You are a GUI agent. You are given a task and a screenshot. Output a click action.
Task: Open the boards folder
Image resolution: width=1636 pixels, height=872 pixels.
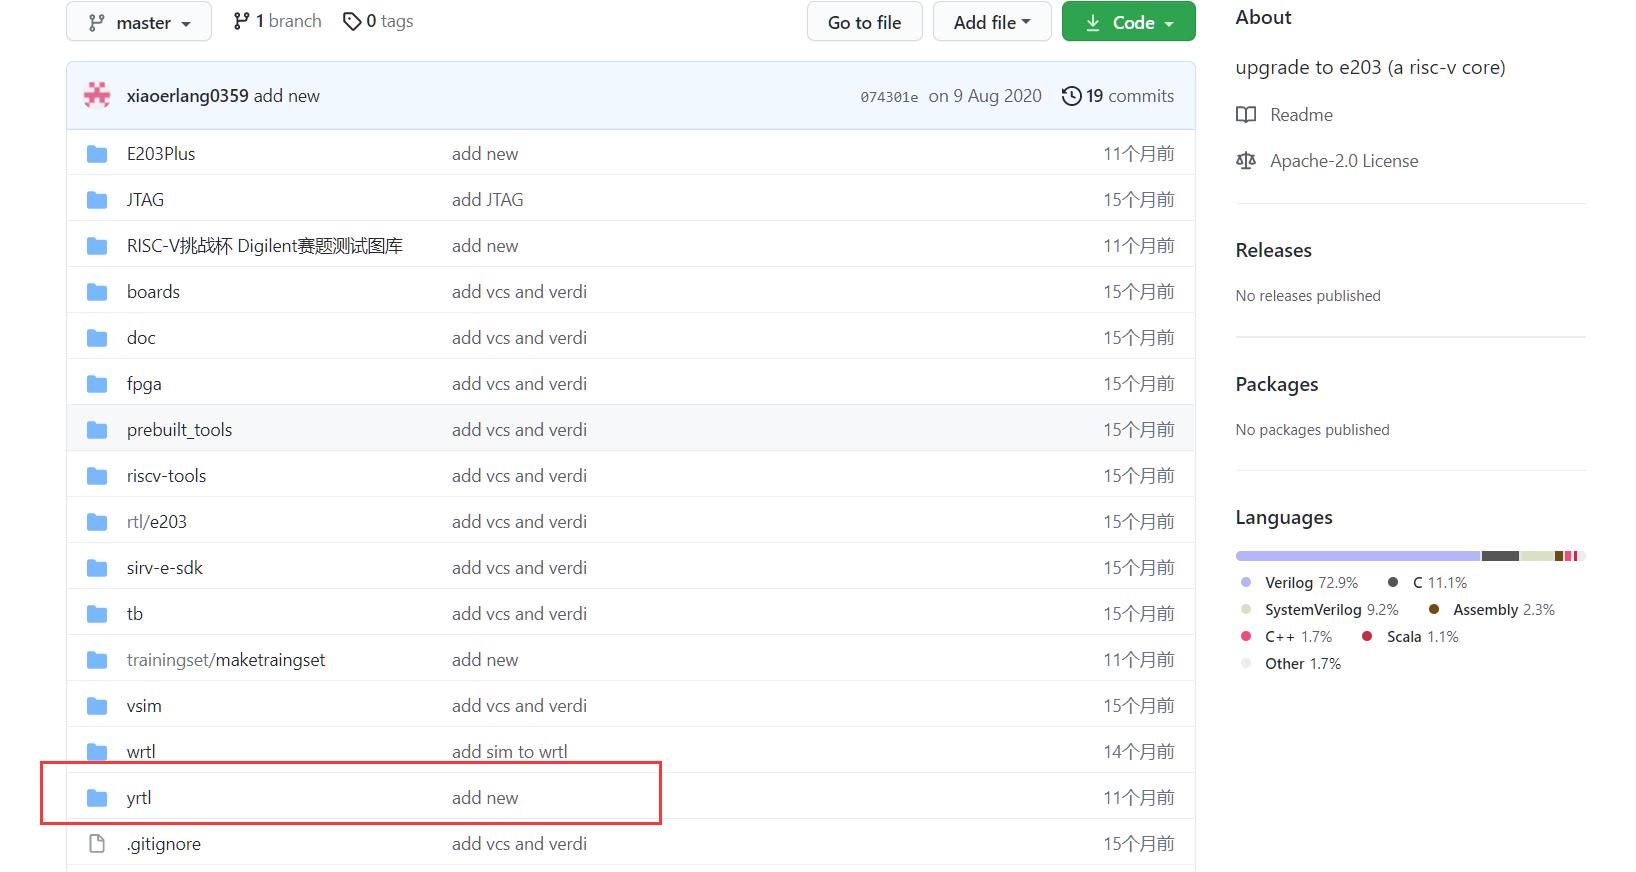153,292
